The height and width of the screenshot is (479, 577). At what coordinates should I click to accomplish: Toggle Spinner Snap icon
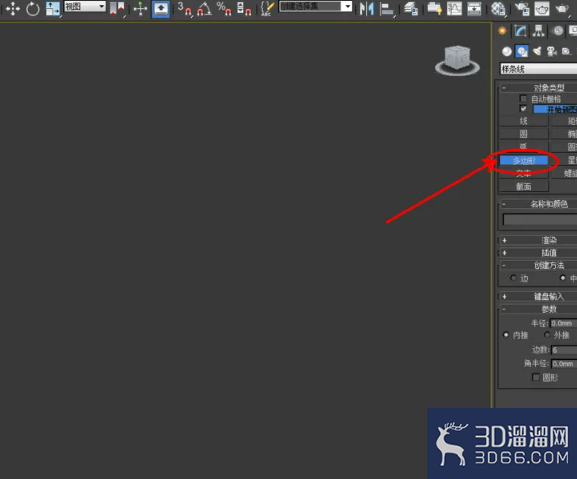coord(244,8)
